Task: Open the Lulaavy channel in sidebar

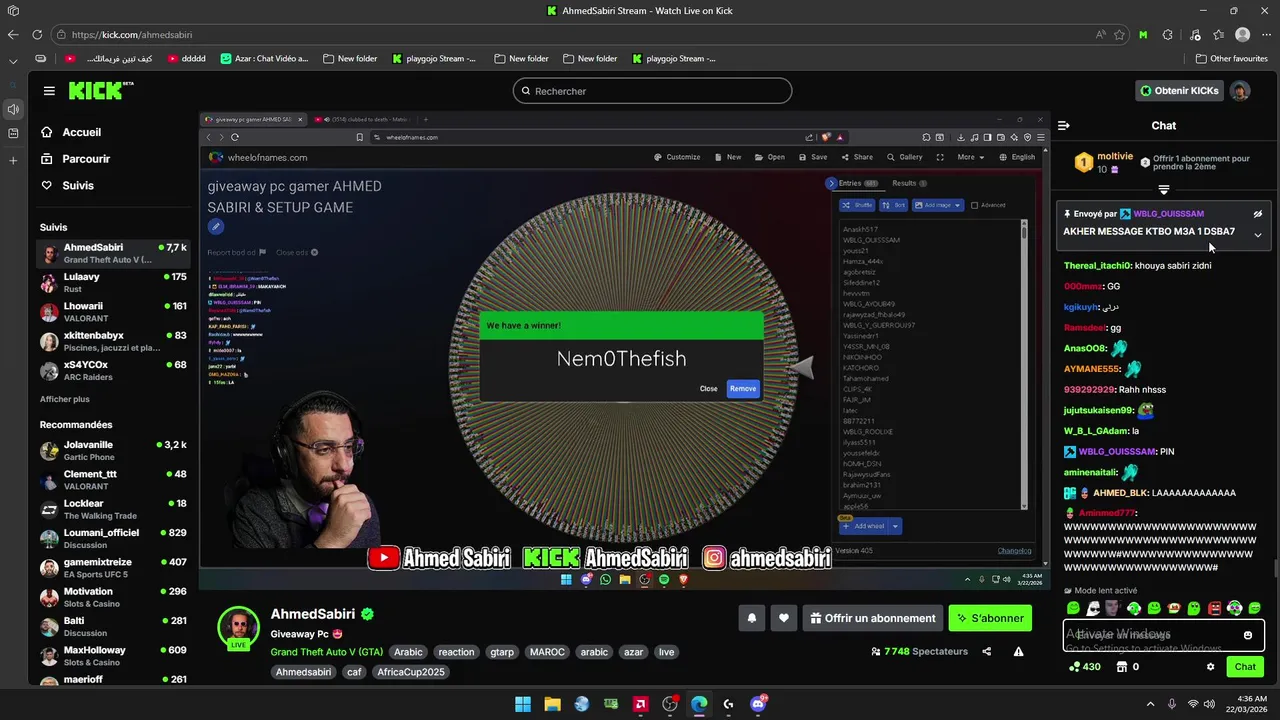Action: pos(113,283)
